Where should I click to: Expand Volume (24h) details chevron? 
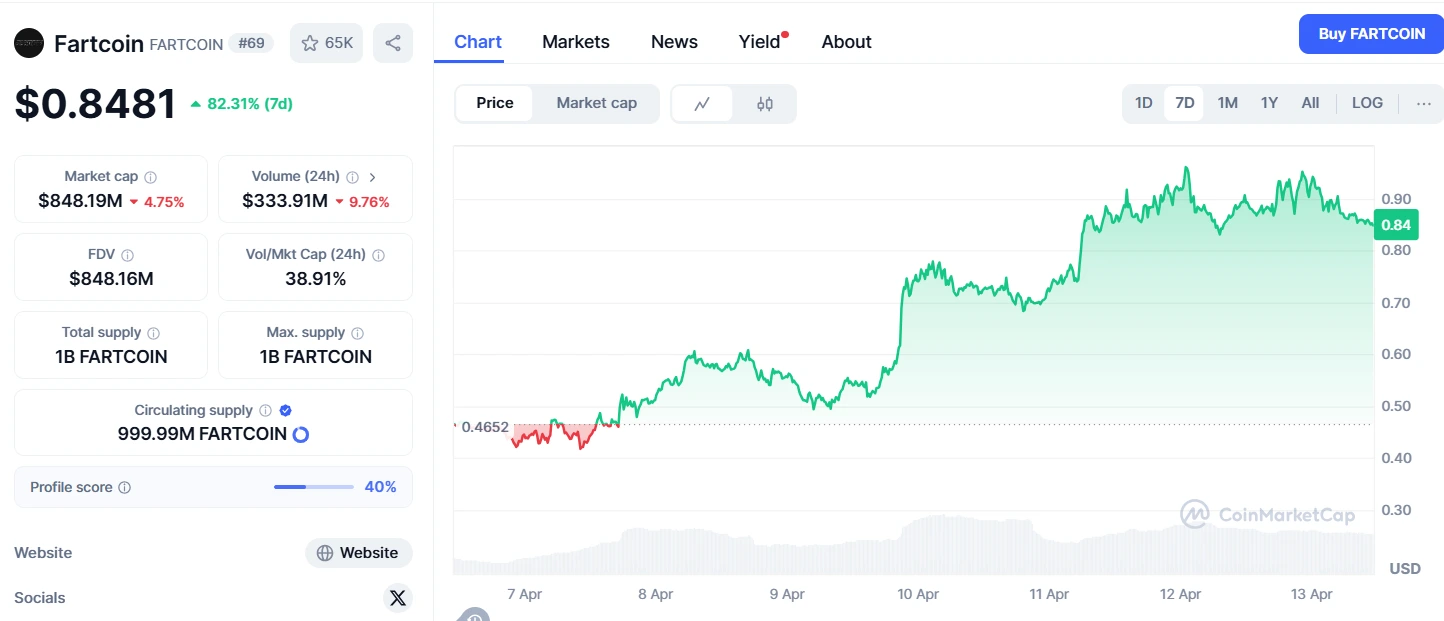click(x=373, y=177)
